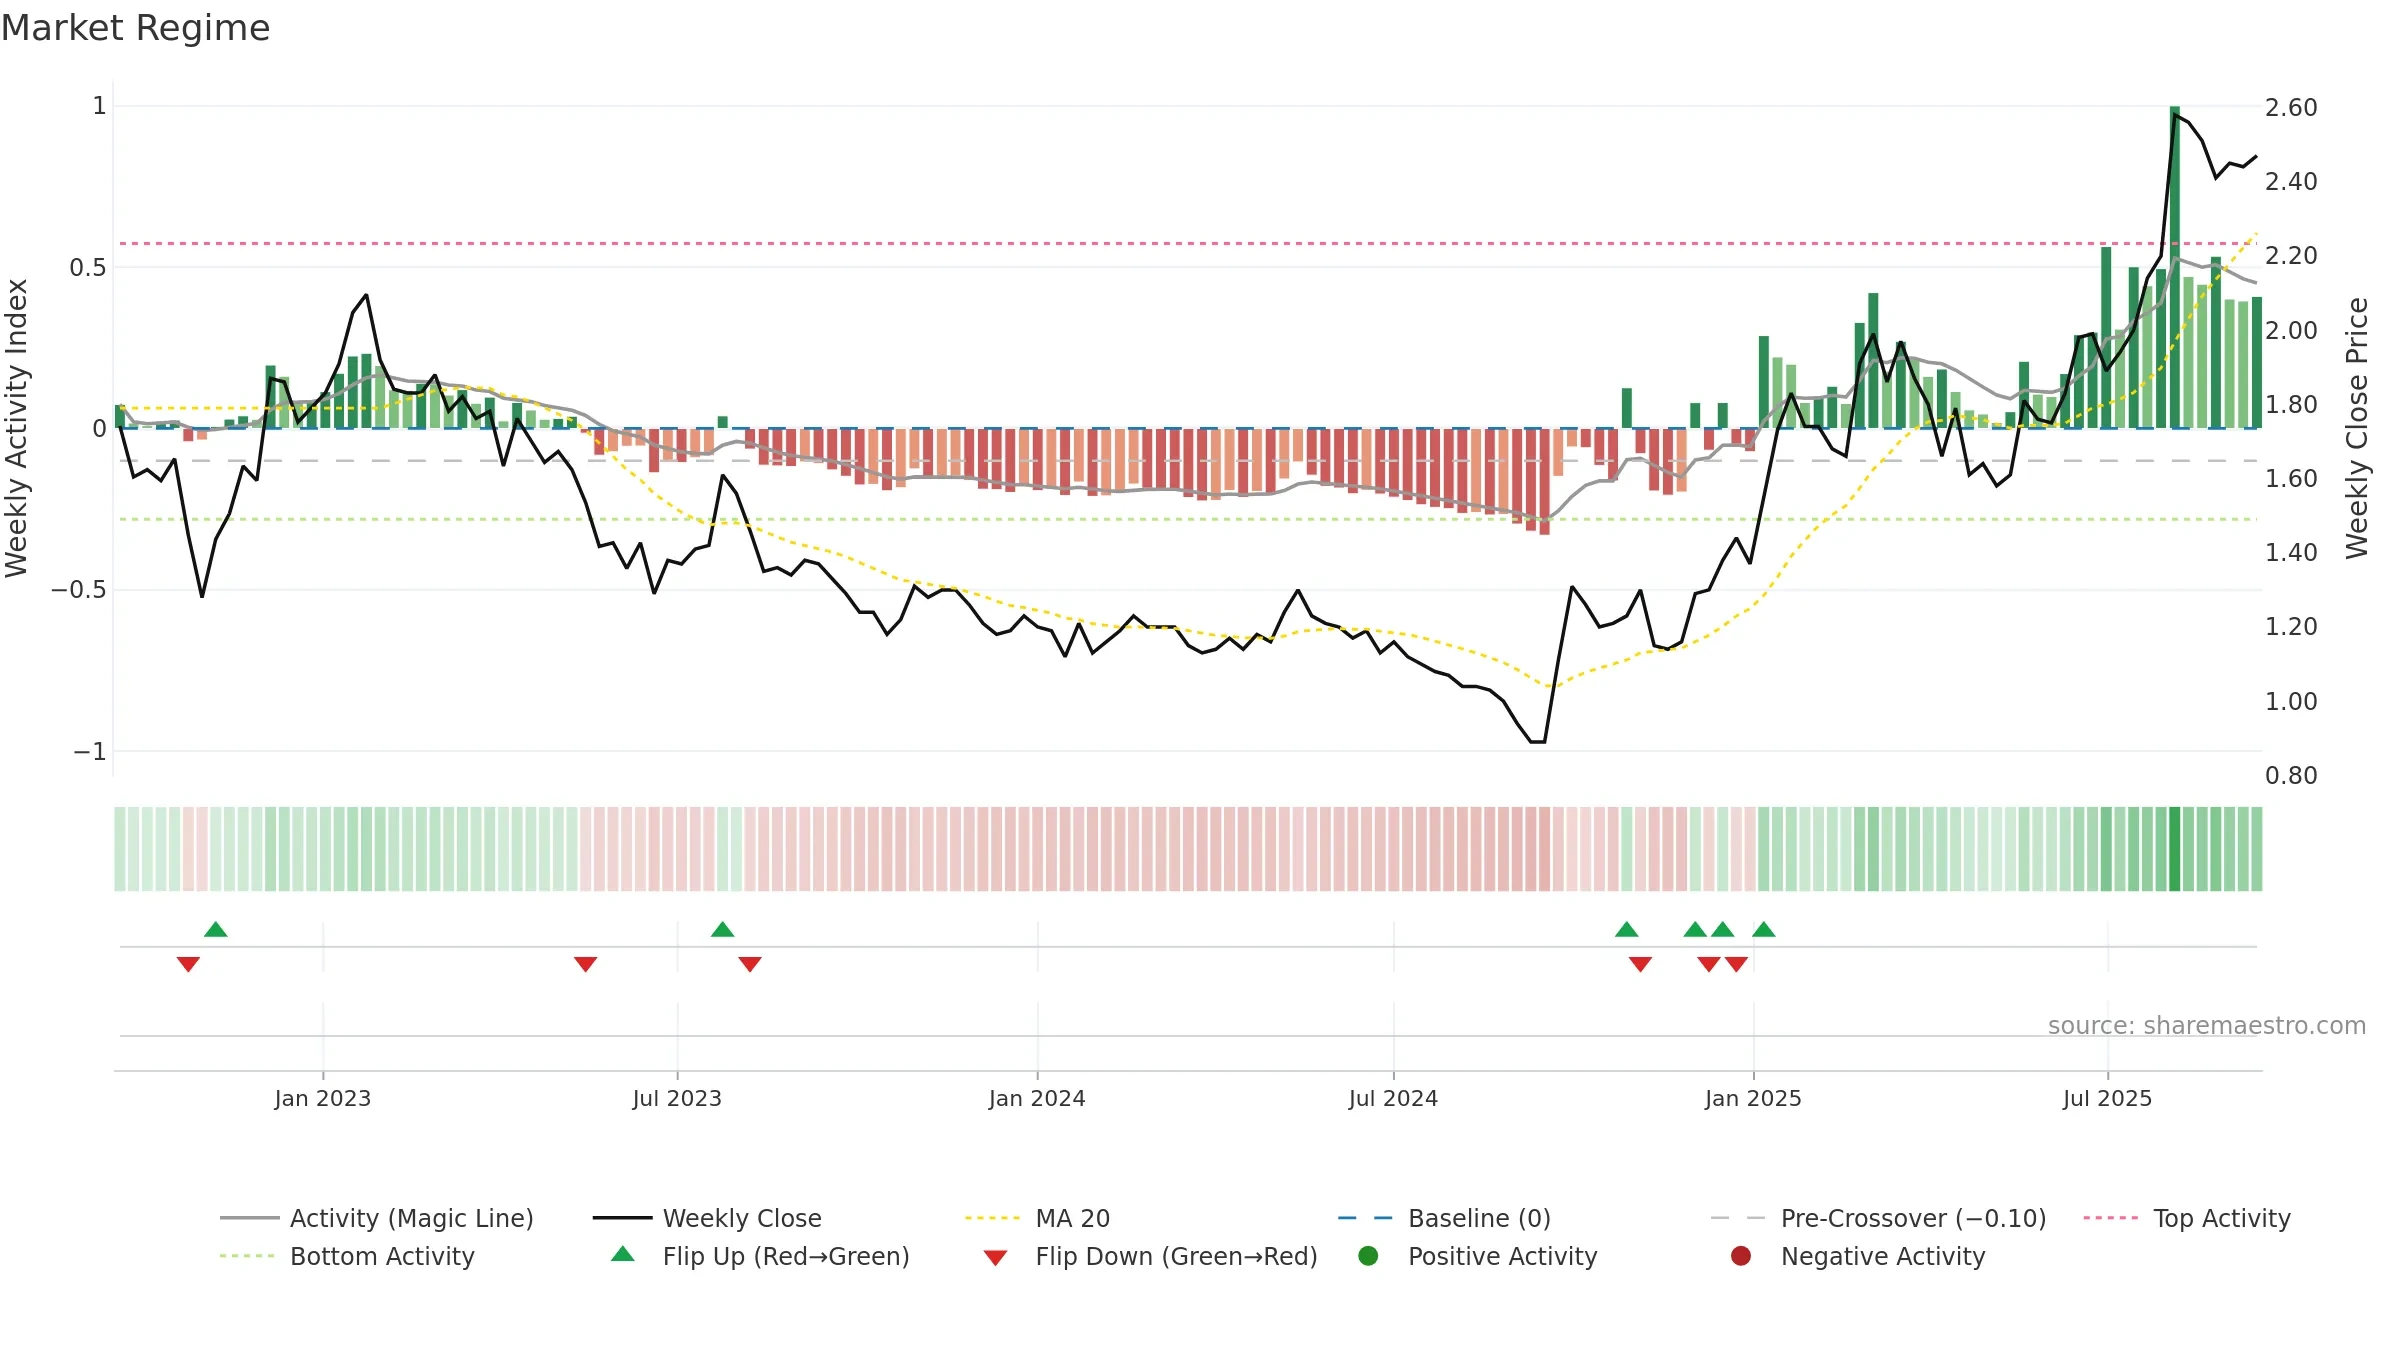Toggle MA 20 legend entry
2400x1350 pixels.
pos(1037,1218)
